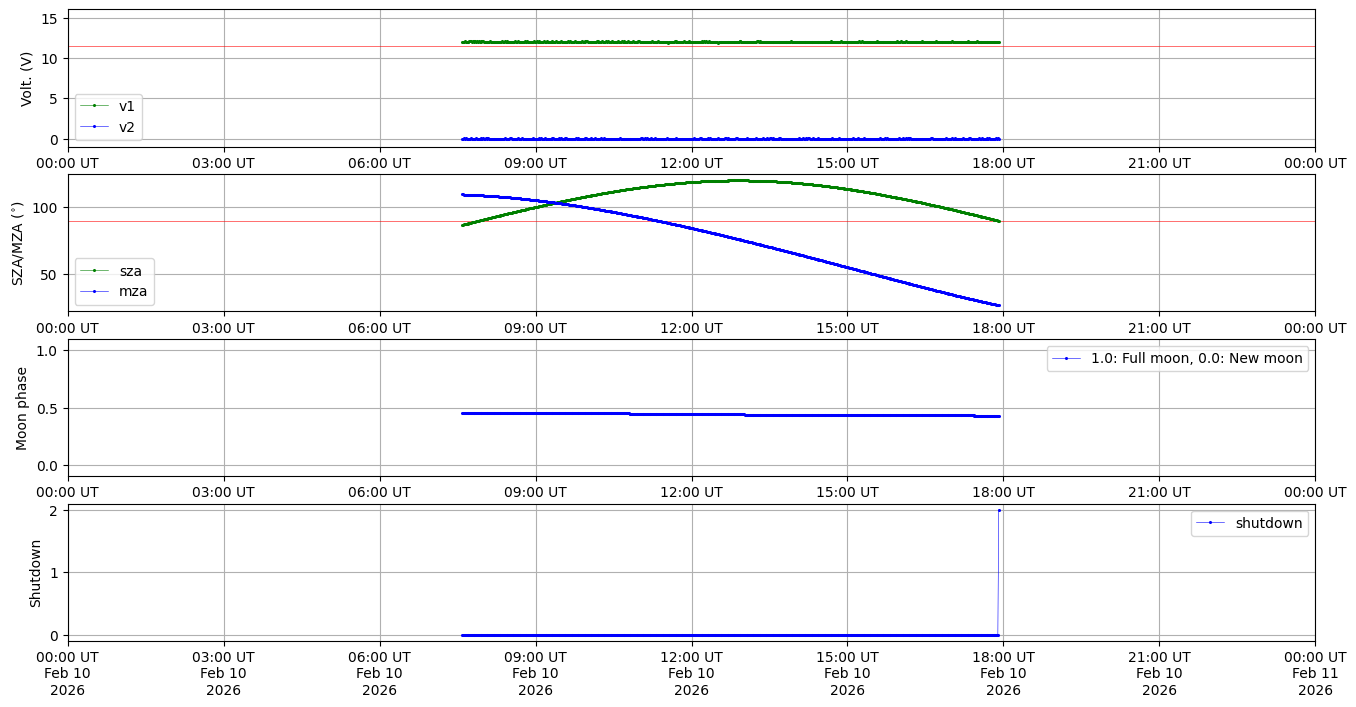This screenshot has height=707, width=1356.
Task: Click the 'SZA/MZA (°)' y-axis label
Action: click(x=17, y=242)
